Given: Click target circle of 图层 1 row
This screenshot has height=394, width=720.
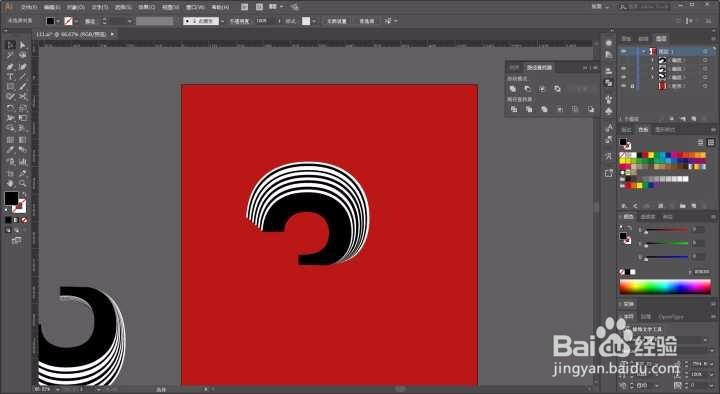Looking at the screenshot, I should point(705,51).
